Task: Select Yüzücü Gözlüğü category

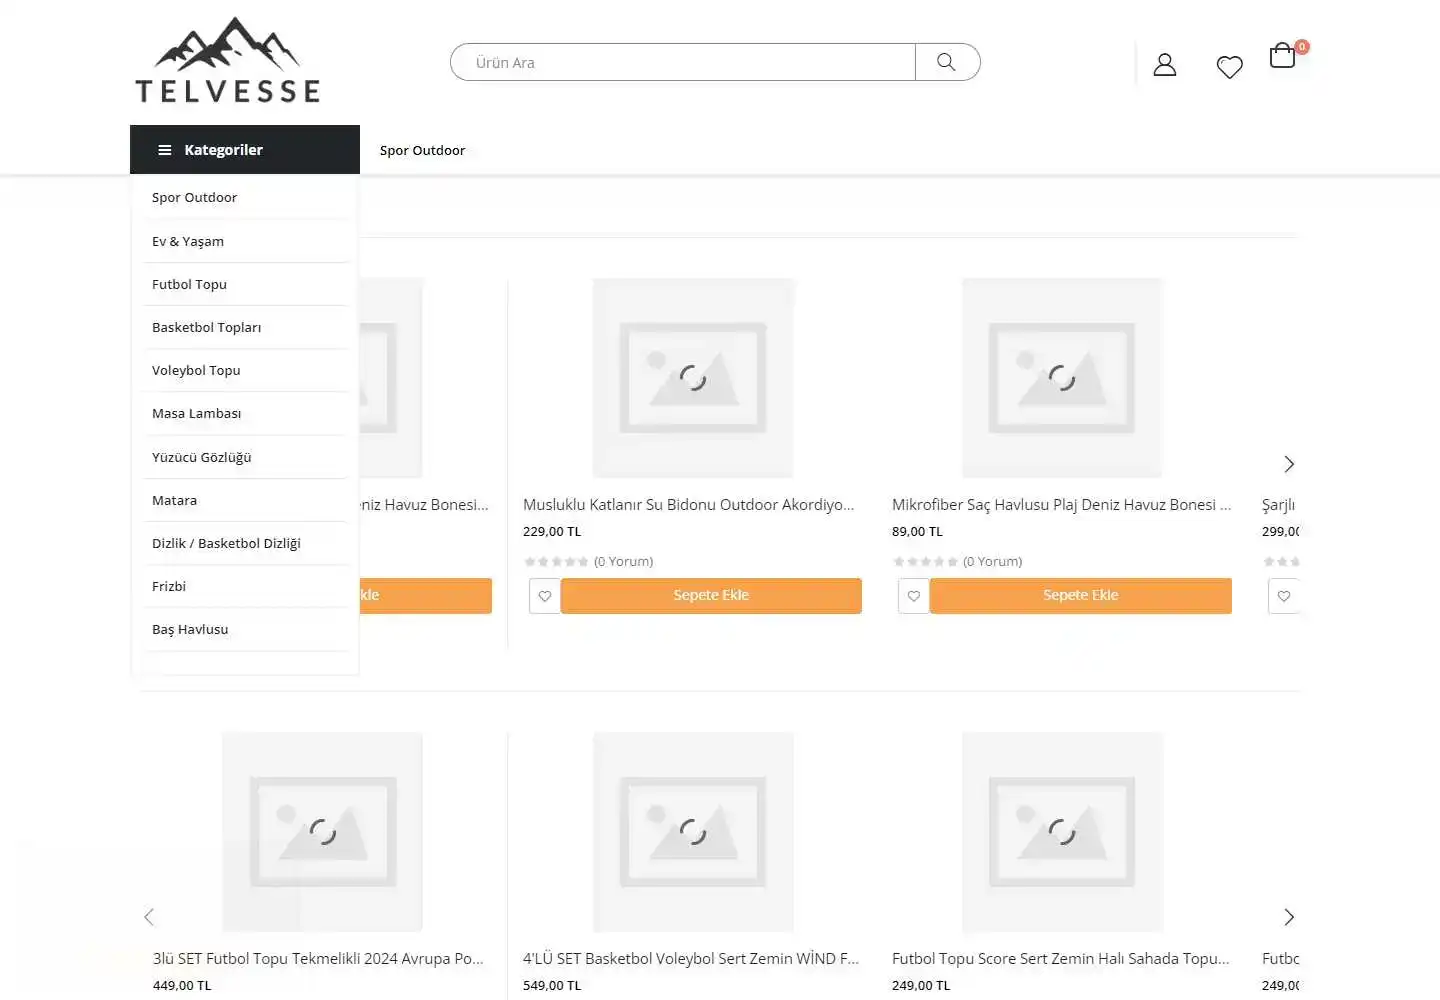Action: tap(245, 457)
